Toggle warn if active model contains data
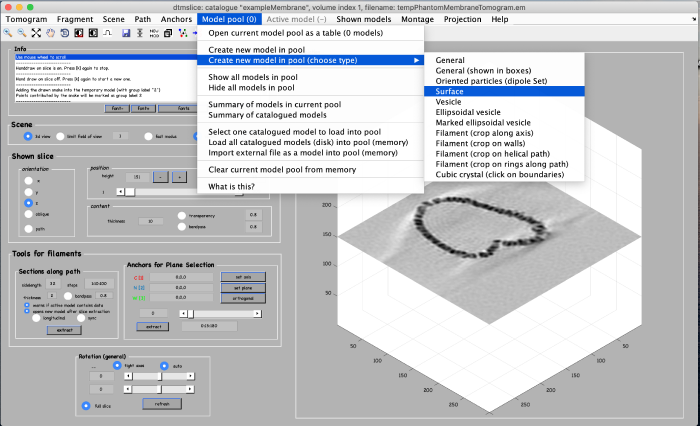This screenshot has height=426, width=700. 27,305
